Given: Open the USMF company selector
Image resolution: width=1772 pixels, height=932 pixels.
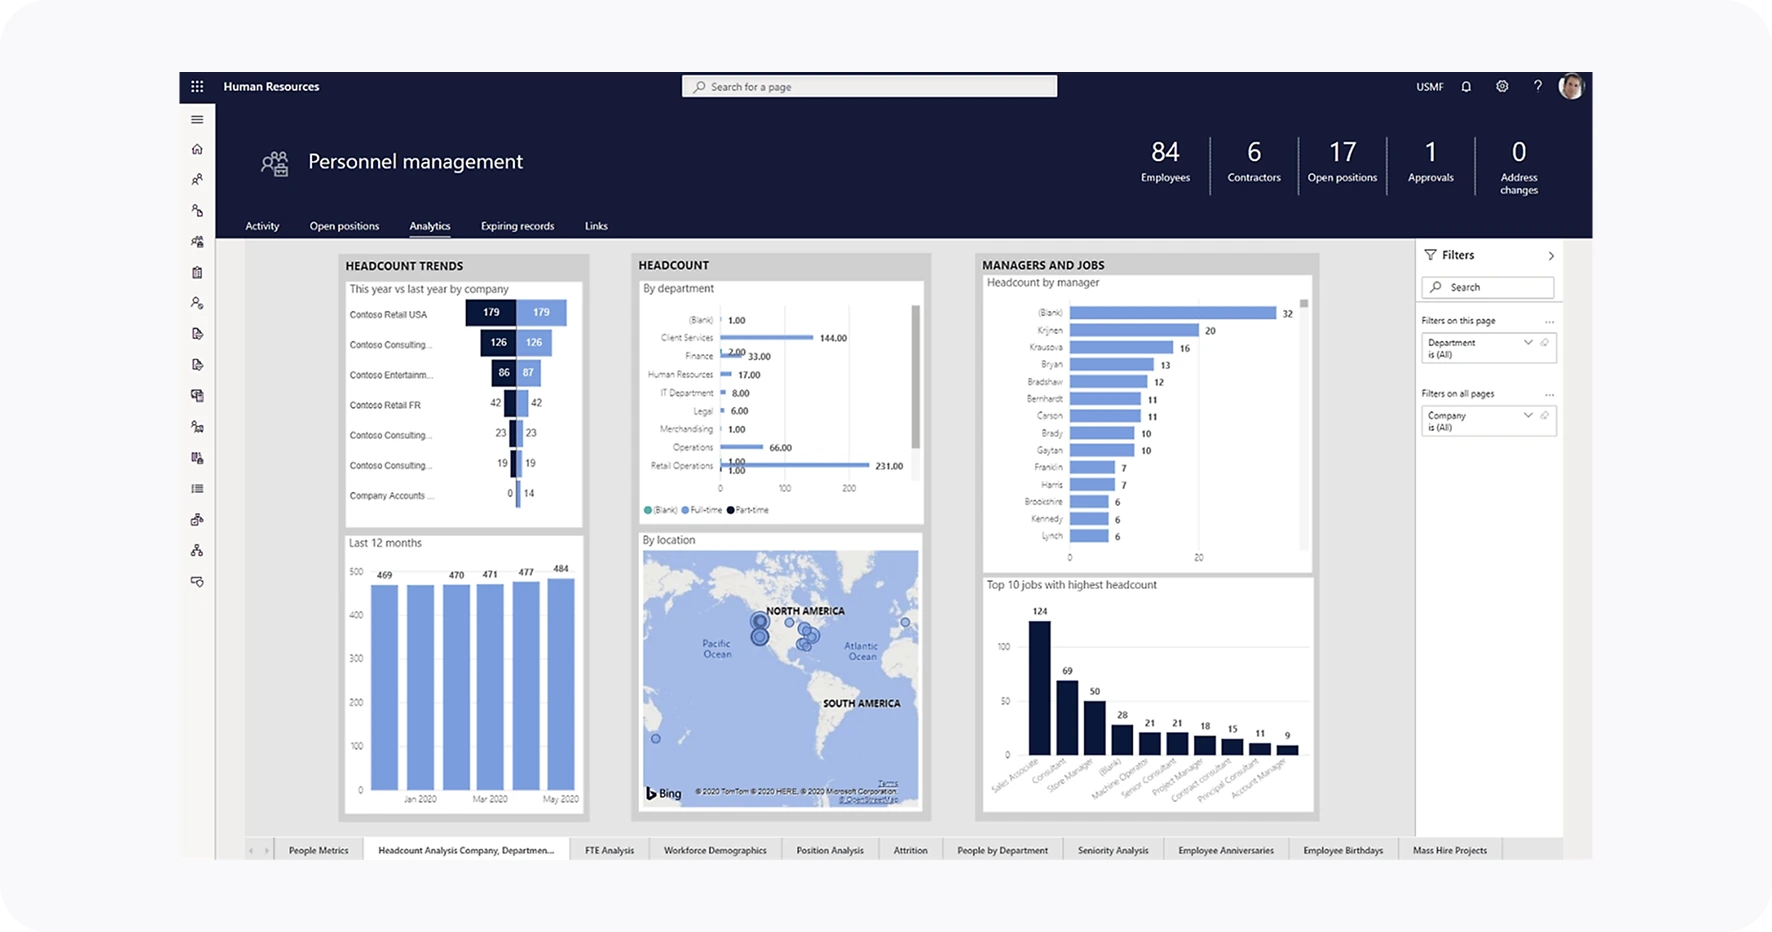Looking at the screenshot, I should [1429, 87].
